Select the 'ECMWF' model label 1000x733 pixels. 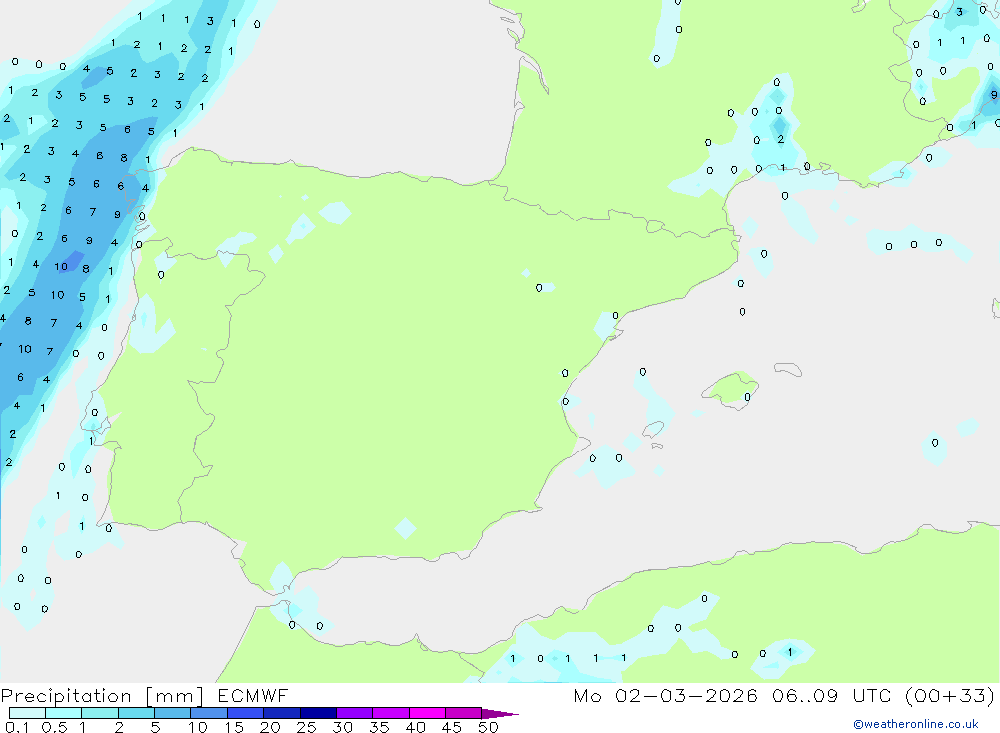(253, 695)
